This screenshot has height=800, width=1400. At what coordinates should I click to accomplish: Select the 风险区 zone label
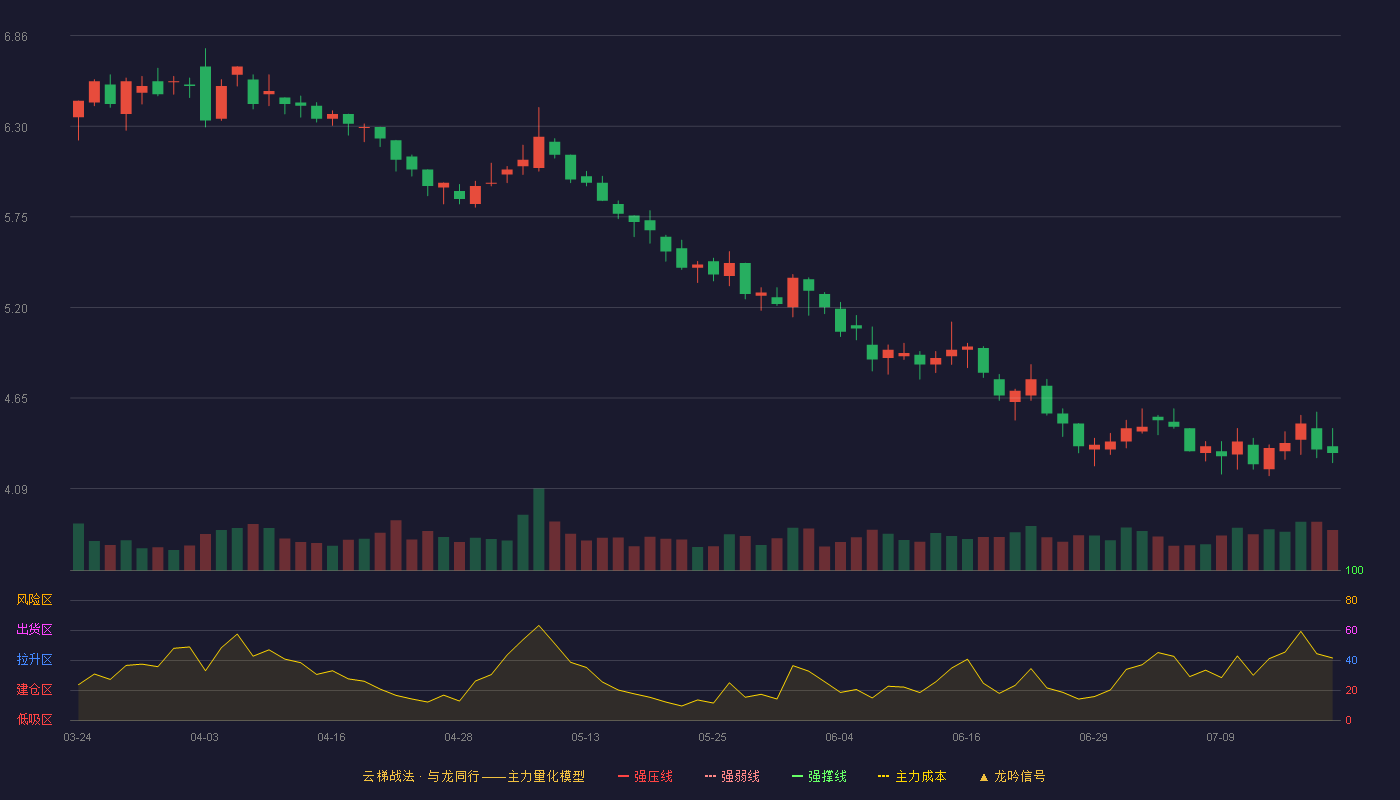pos(34,600)
